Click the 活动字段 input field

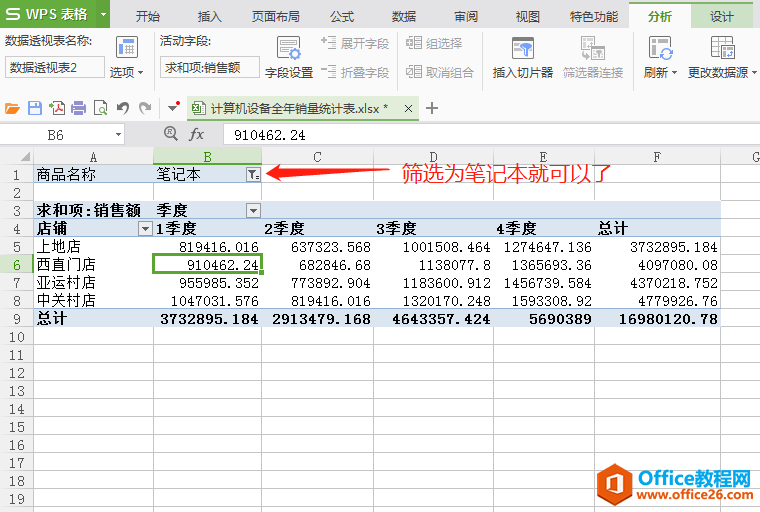click(209, 67)
